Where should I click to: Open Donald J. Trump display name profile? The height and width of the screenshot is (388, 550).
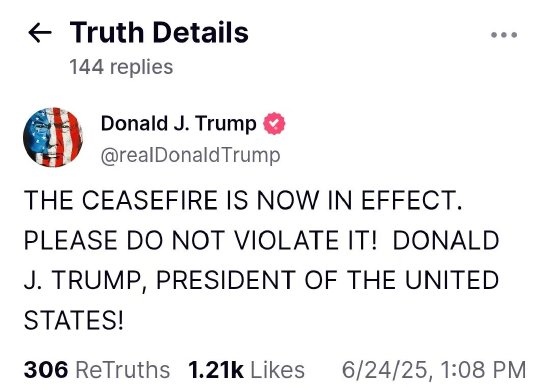tap(179, 123)
